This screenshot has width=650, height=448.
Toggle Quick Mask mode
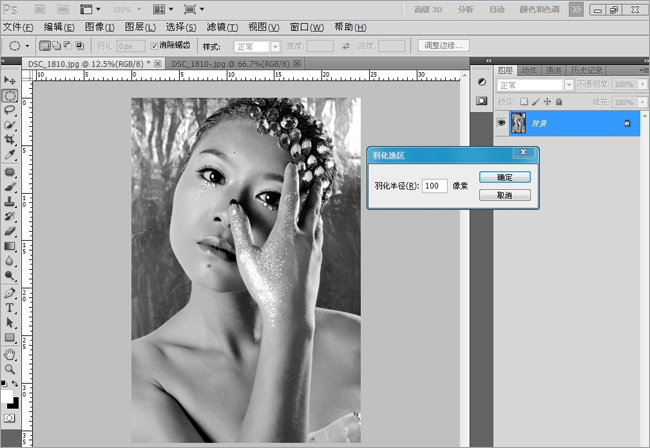pos(10,418)
